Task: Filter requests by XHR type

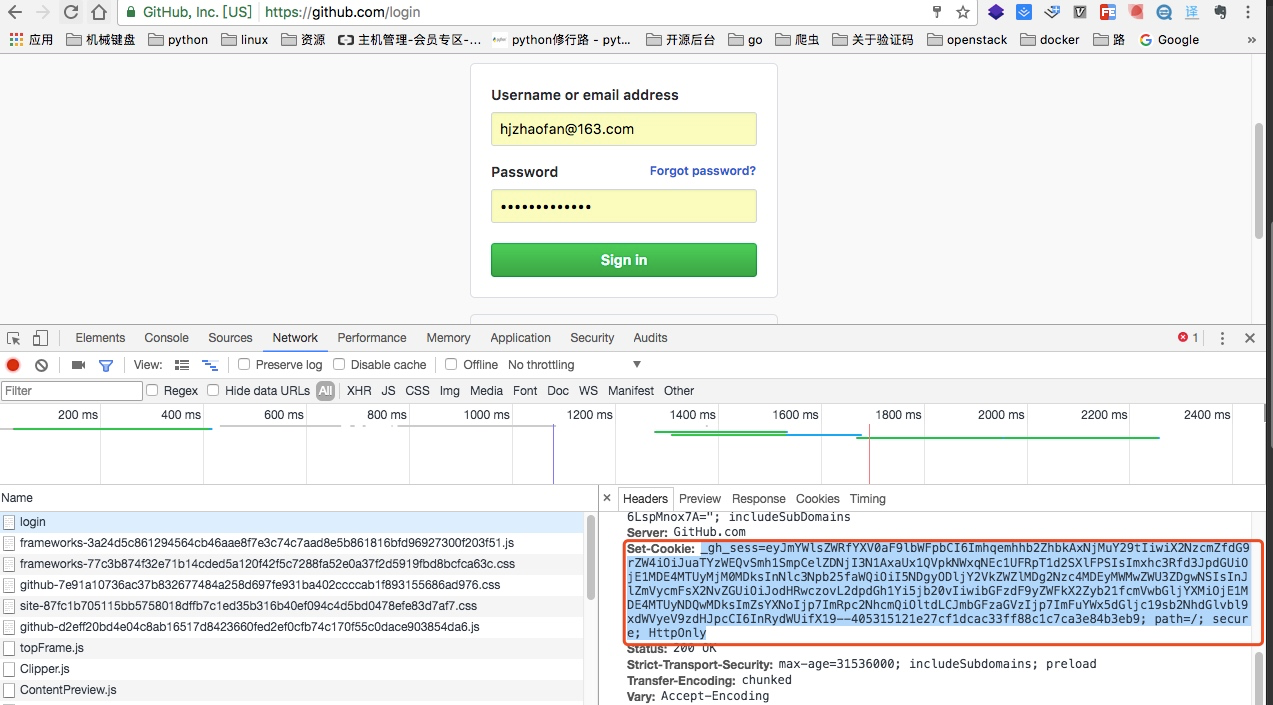Action: point(359,391)
